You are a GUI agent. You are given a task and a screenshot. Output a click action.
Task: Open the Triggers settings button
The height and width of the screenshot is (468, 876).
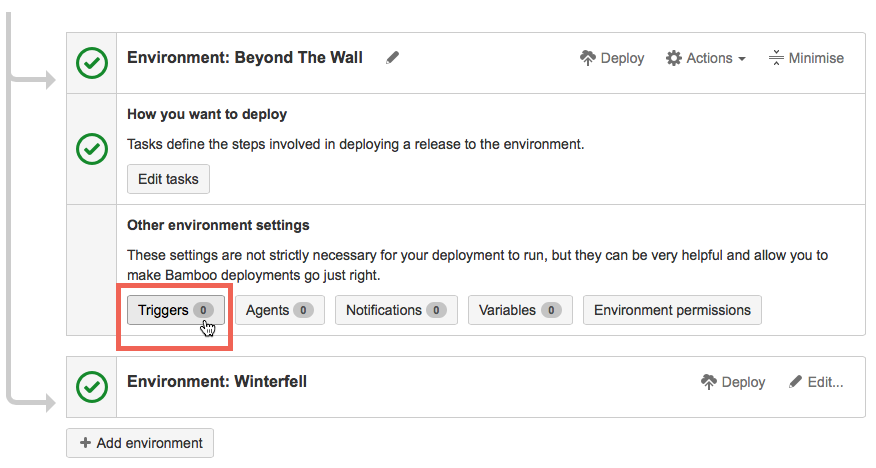coord(176,310)
